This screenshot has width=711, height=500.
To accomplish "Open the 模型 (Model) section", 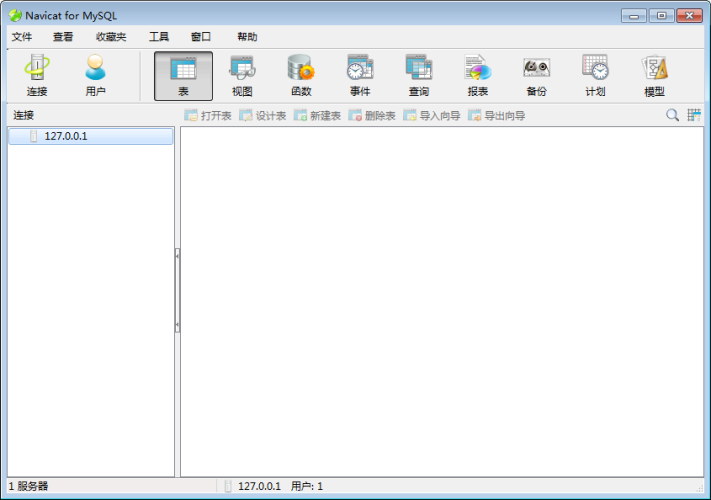I will click(654, 76).
